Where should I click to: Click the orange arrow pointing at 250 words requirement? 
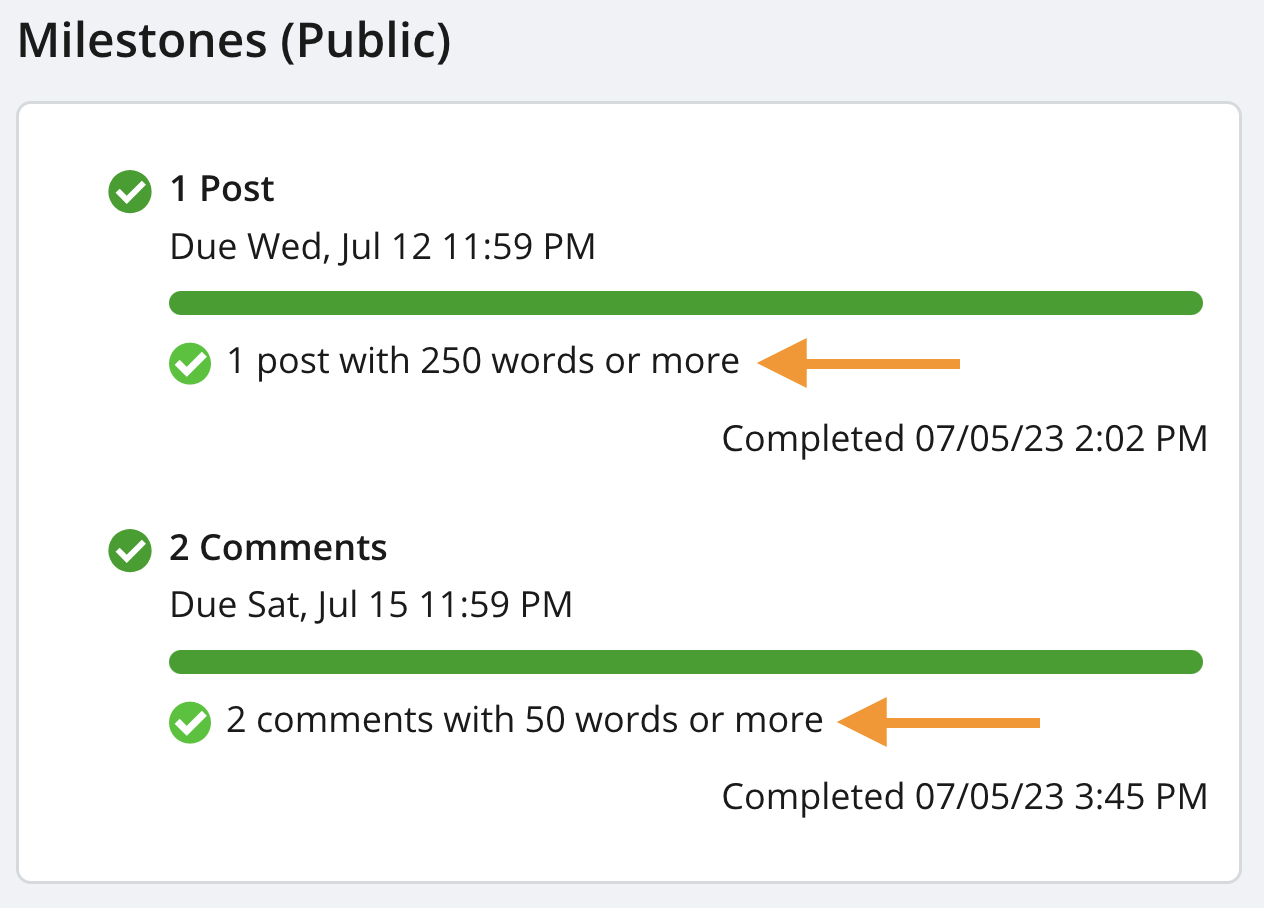click(859, 362)
